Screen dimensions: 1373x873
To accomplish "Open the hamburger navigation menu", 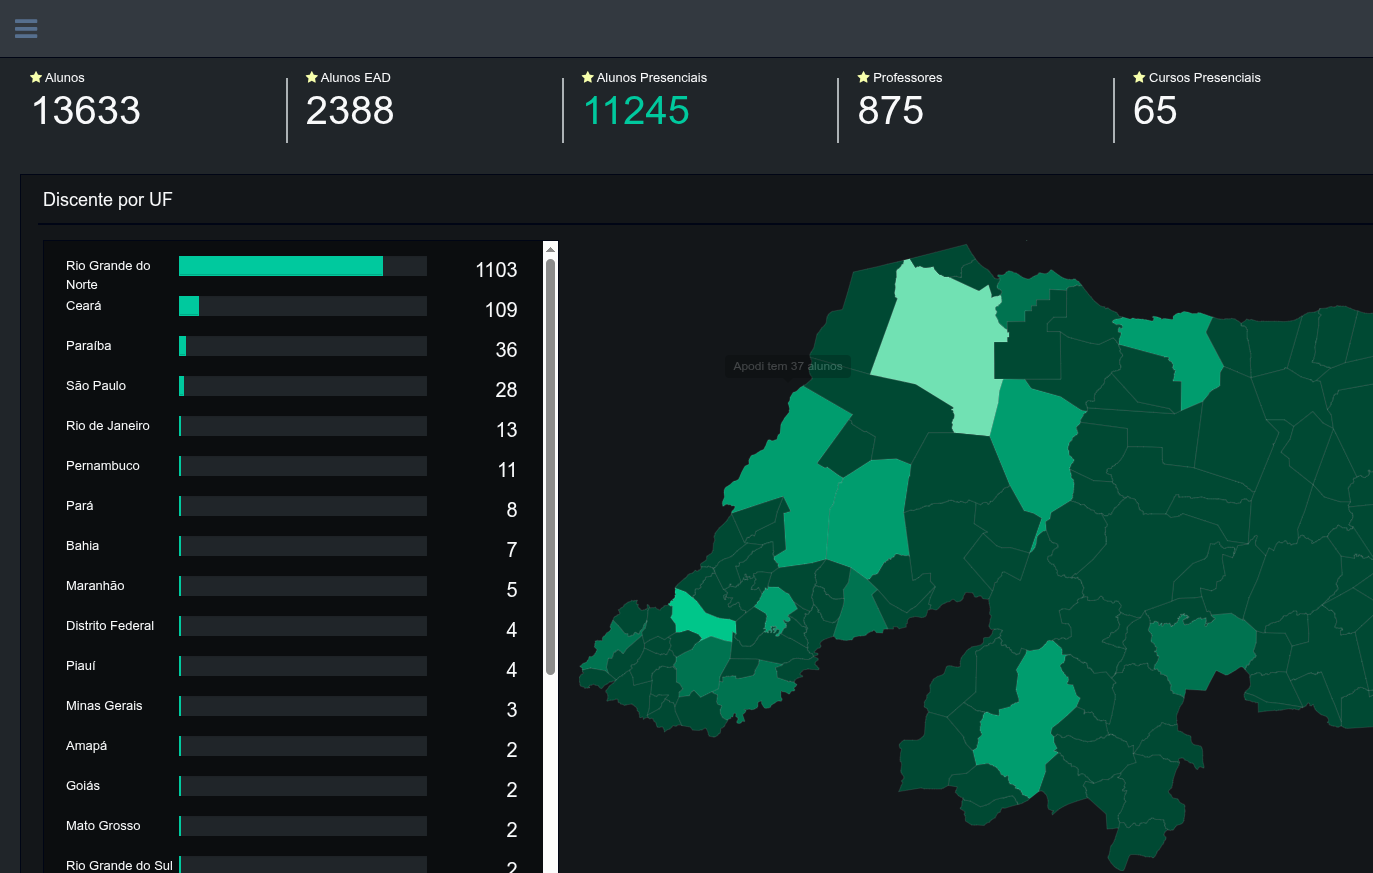I will (x=26, y=28).
